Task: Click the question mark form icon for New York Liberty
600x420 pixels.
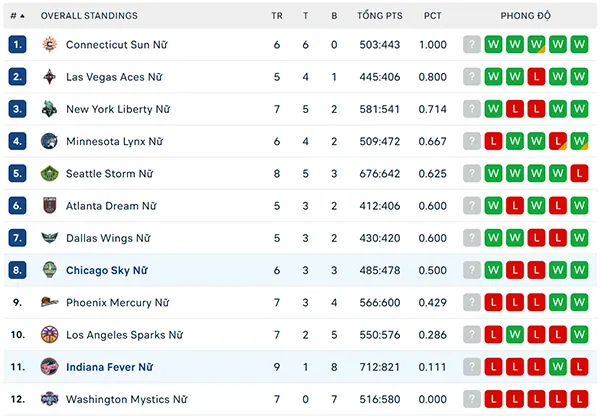Action: (471, 109)
